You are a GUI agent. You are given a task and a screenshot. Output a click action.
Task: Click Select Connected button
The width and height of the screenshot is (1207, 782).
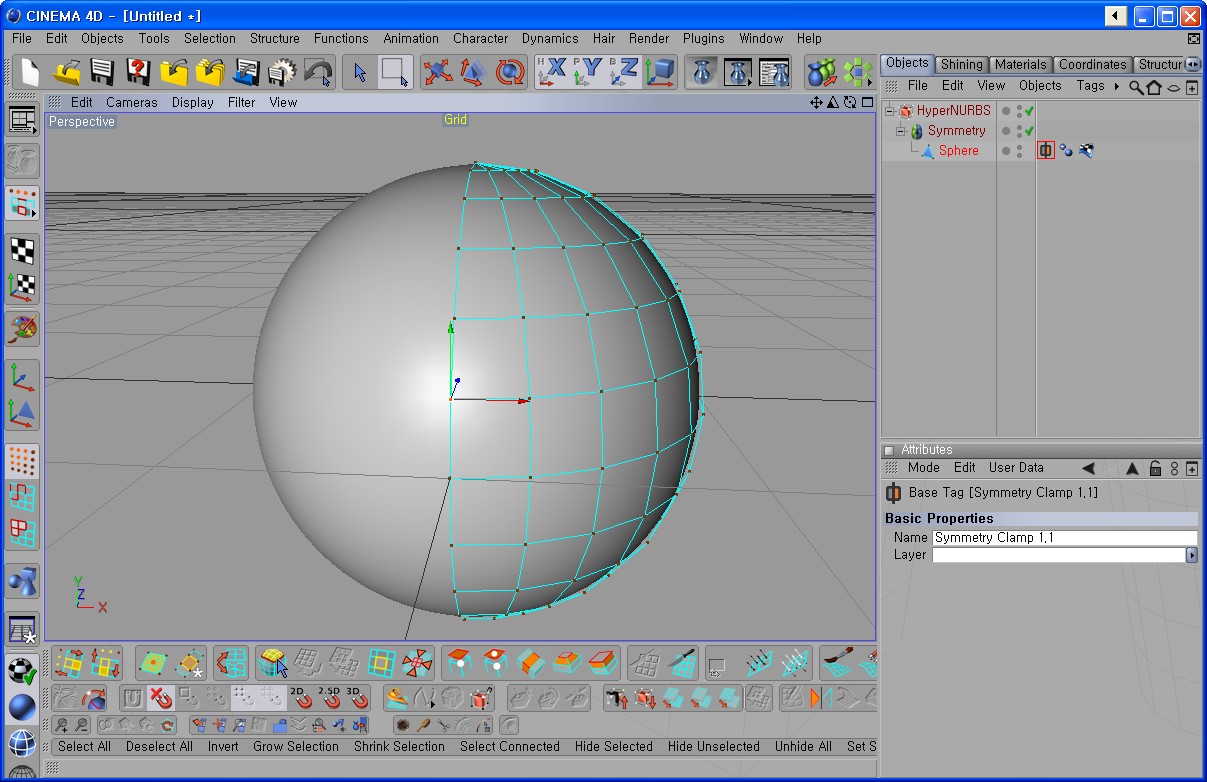510,746
